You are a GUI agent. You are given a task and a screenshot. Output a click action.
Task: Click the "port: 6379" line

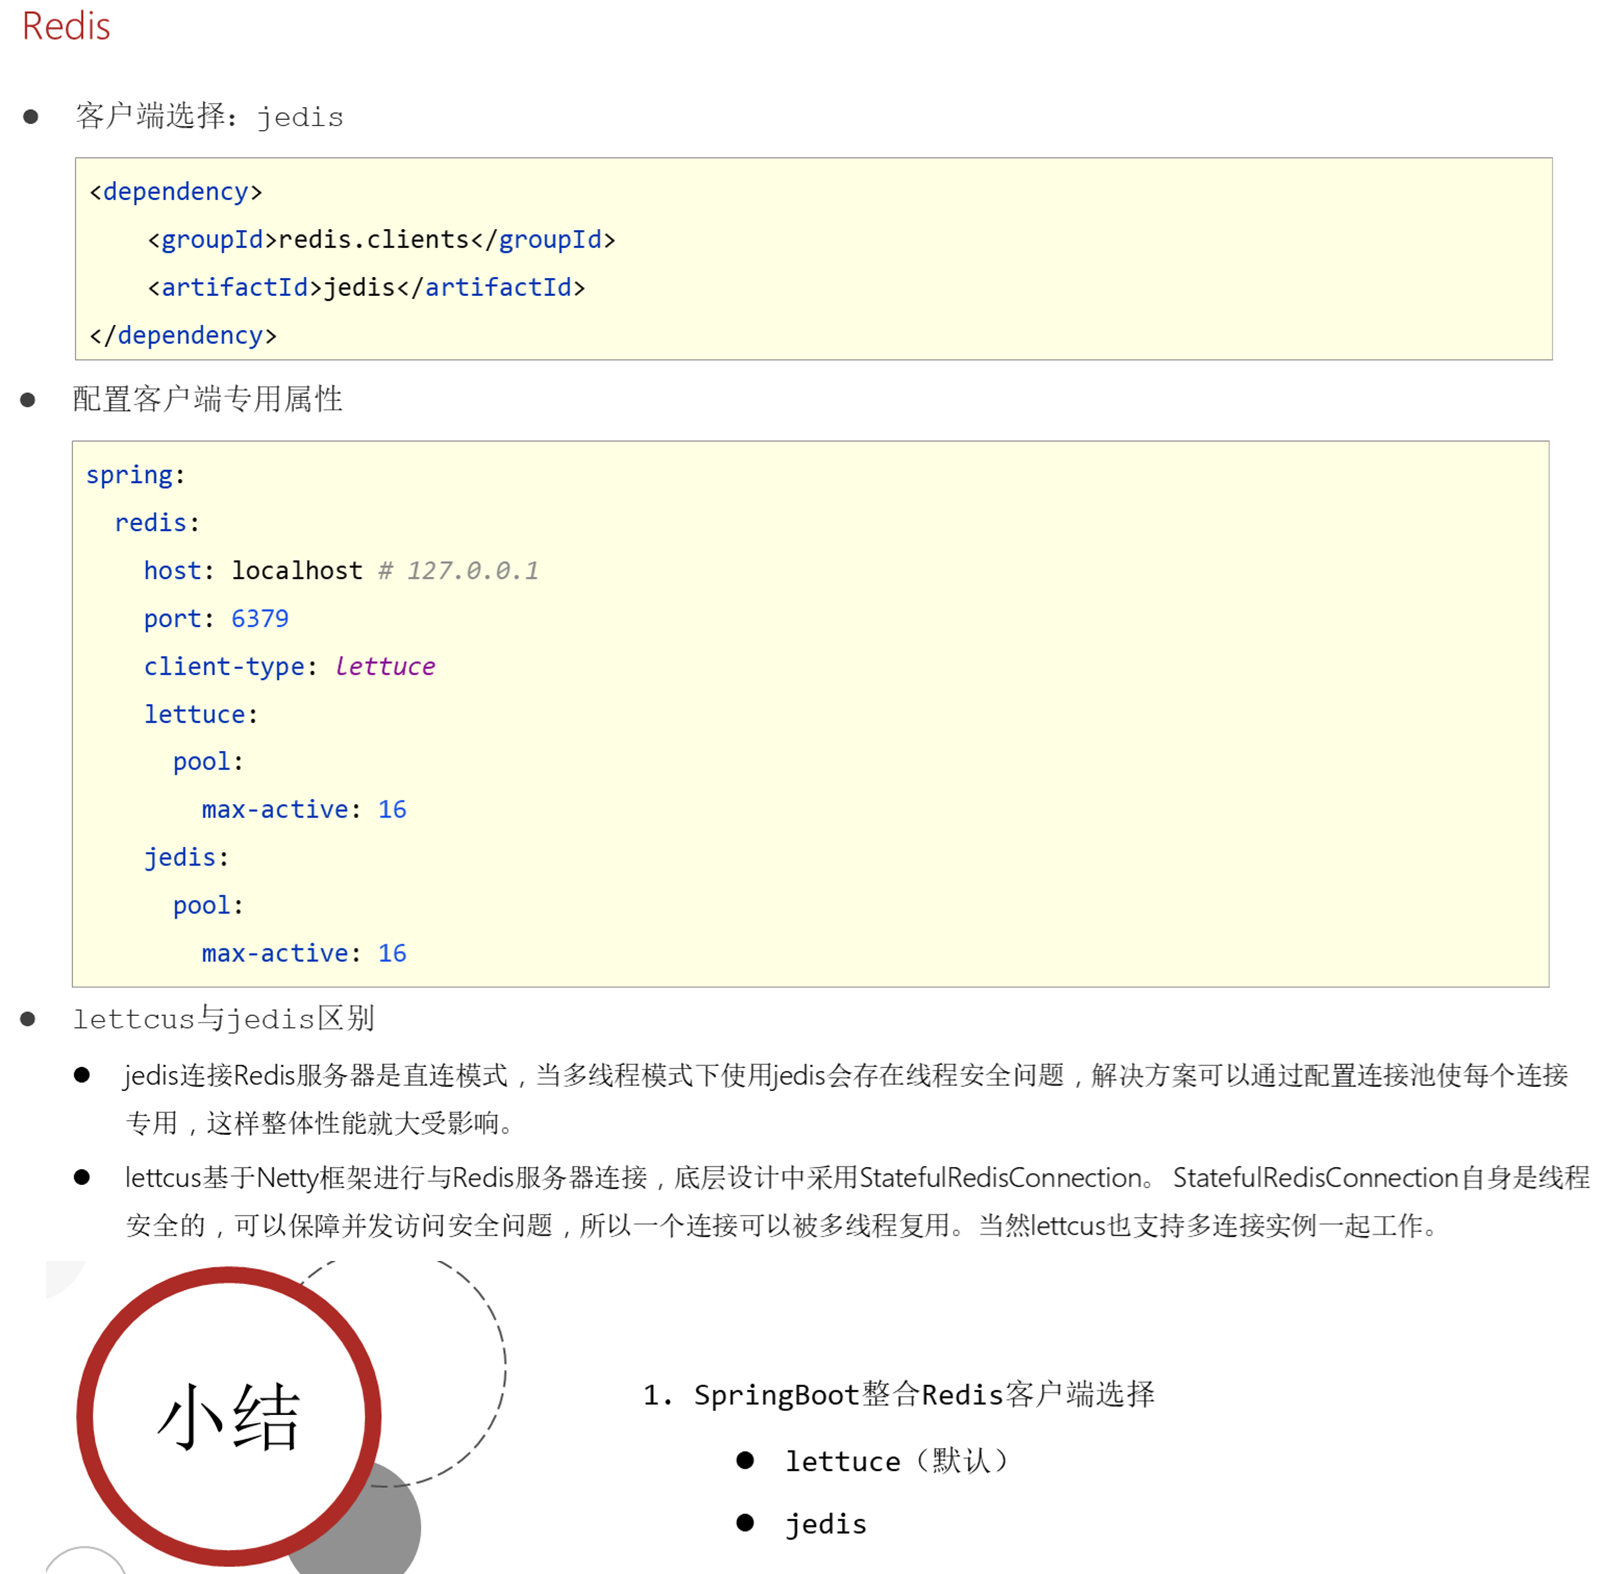216,619
